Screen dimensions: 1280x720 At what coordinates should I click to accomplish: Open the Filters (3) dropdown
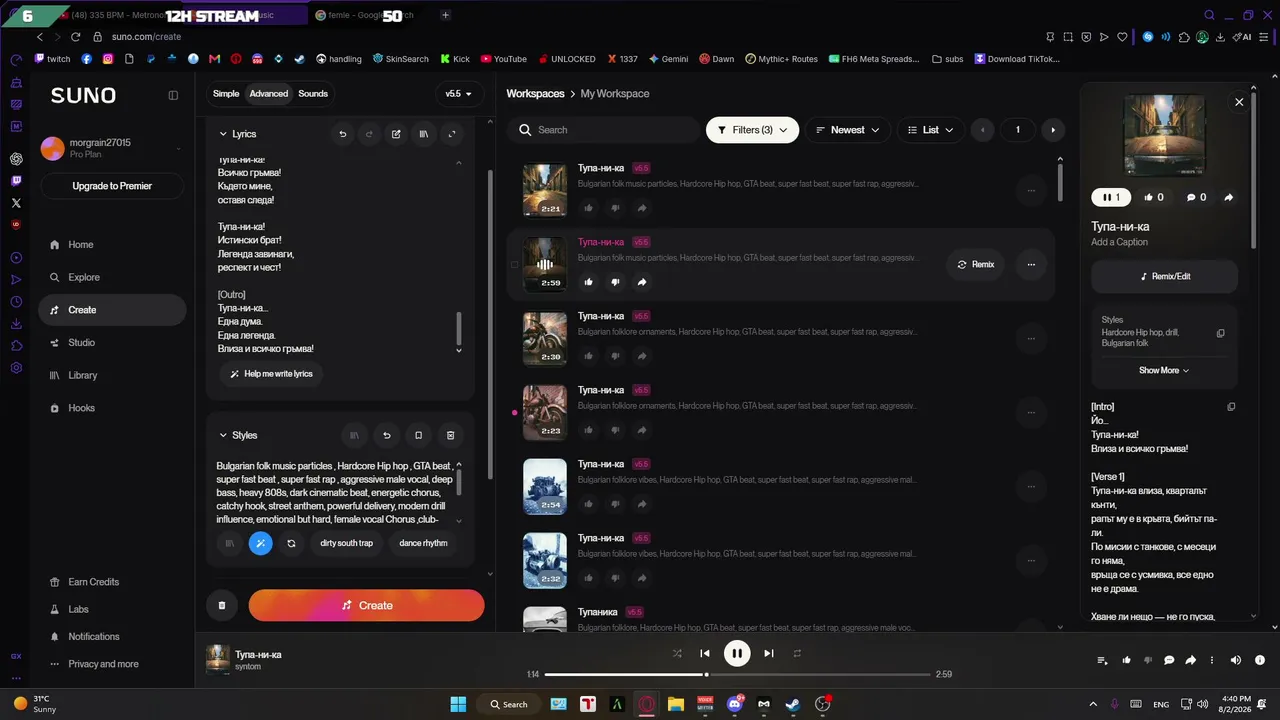click(x=752, y=130)
